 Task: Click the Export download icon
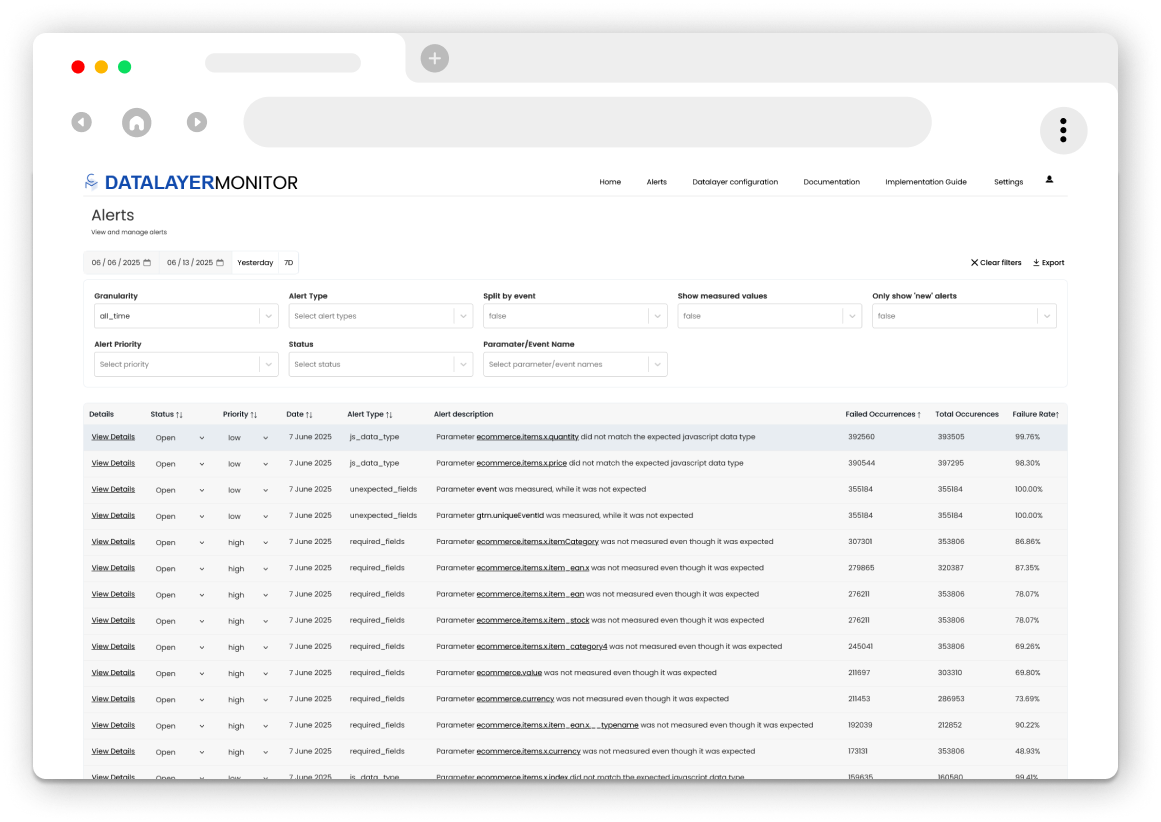[1036, 263]
